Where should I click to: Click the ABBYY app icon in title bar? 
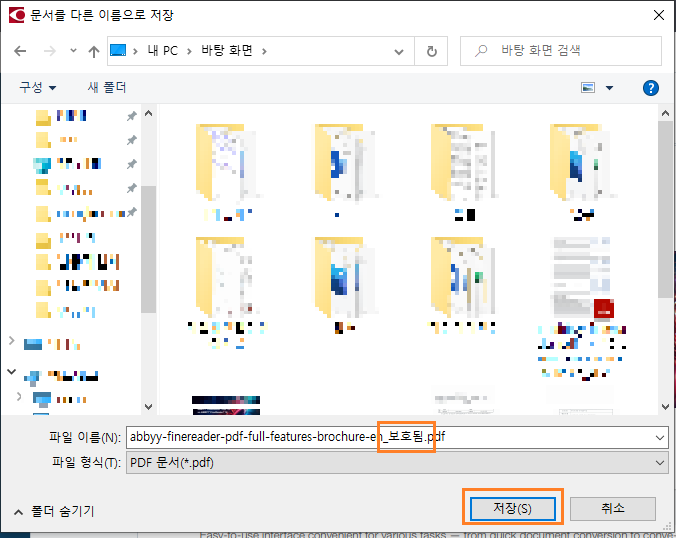coord(16,15)
